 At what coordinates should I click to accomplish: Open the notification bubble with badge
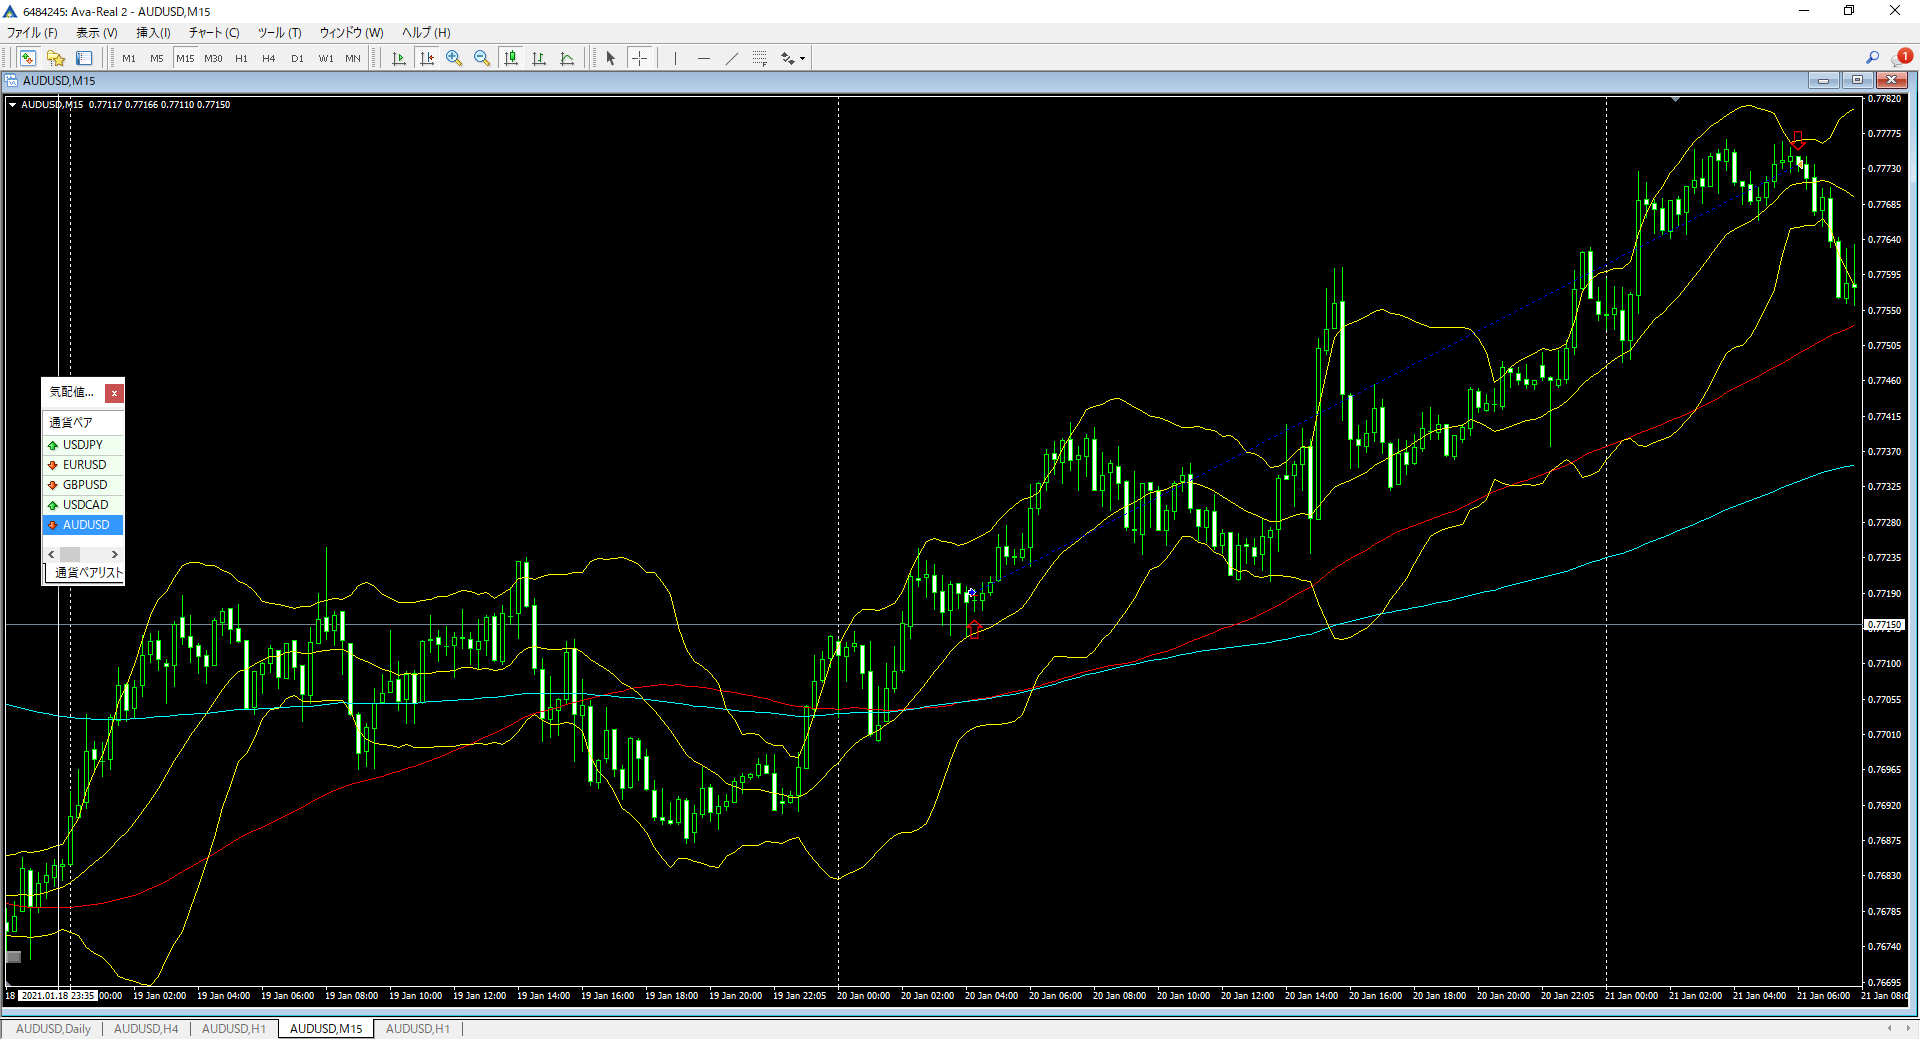pyautogui.click(x=1903, y=57)
